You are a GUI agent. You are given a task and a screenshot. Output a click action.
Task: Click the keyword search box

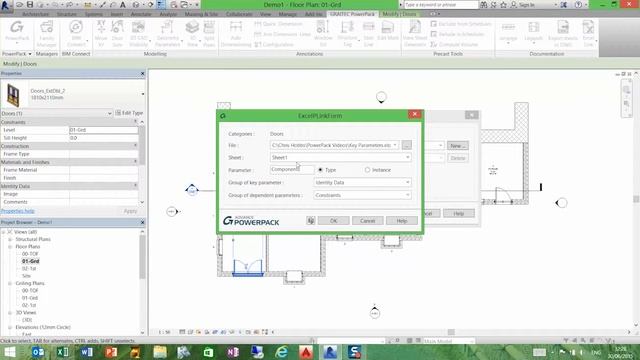[x=441, y=4]
